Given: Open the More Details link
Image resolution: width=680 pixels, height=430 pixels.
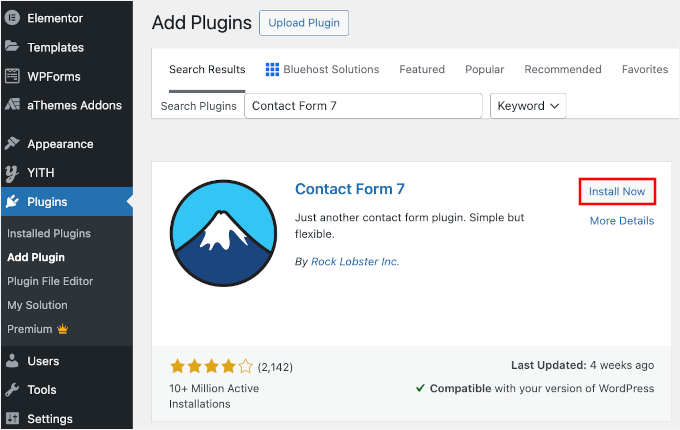Looking at the screenshot, I should (x=621, y=221).
